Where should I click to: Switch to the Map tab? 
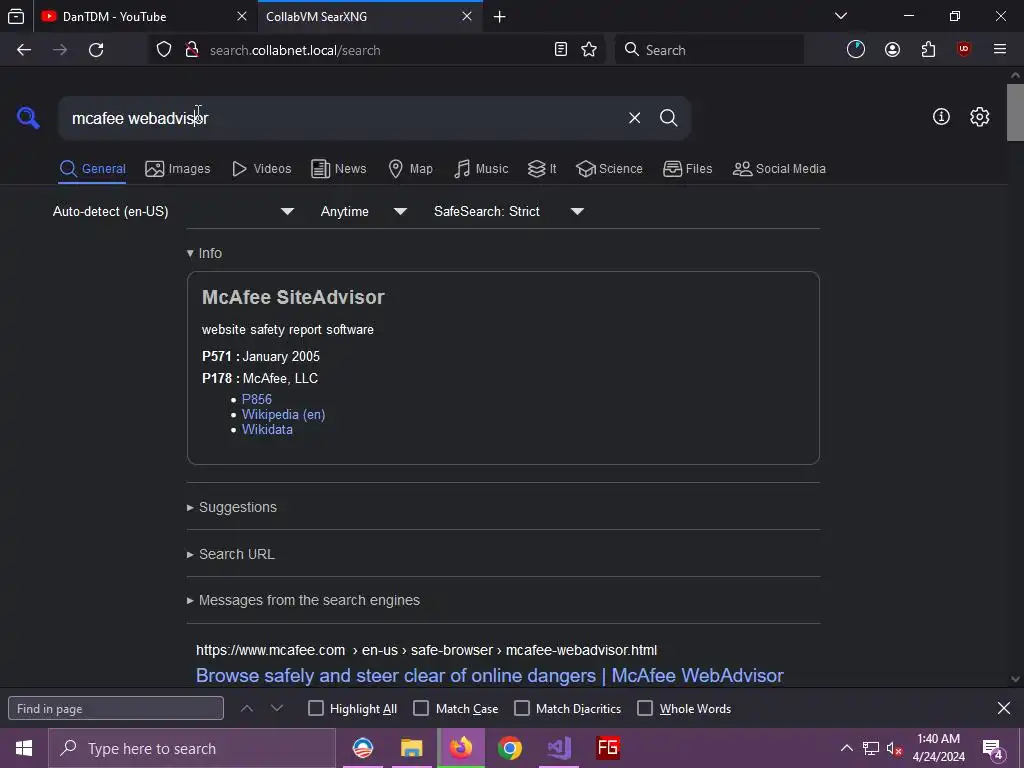pos(410,169)
